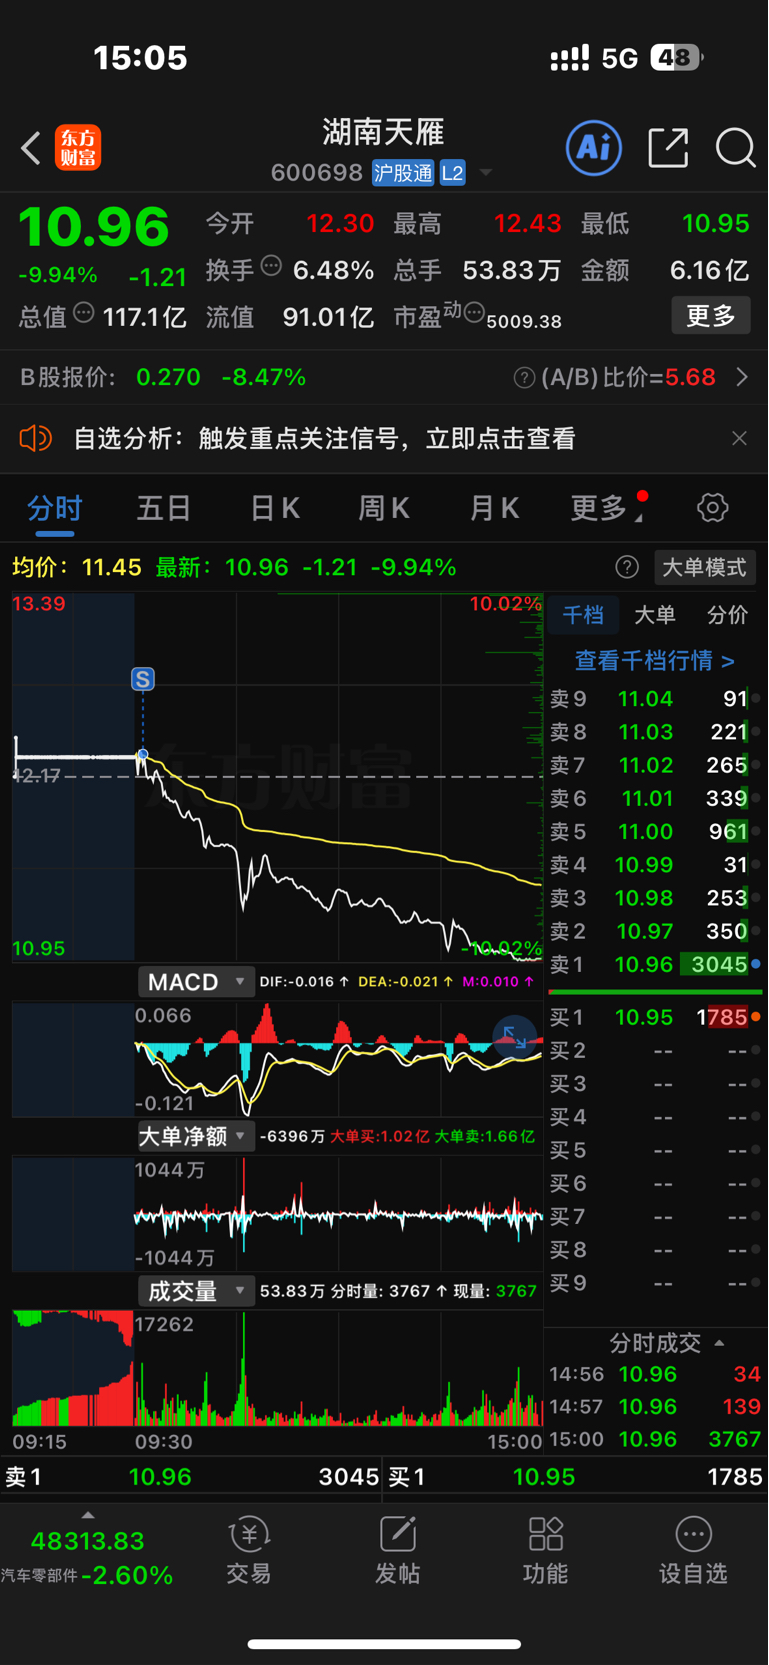Tap the 14:56 trade row
The height and width of the screenshot is (1665, 769).
(x=655, y=1374)
